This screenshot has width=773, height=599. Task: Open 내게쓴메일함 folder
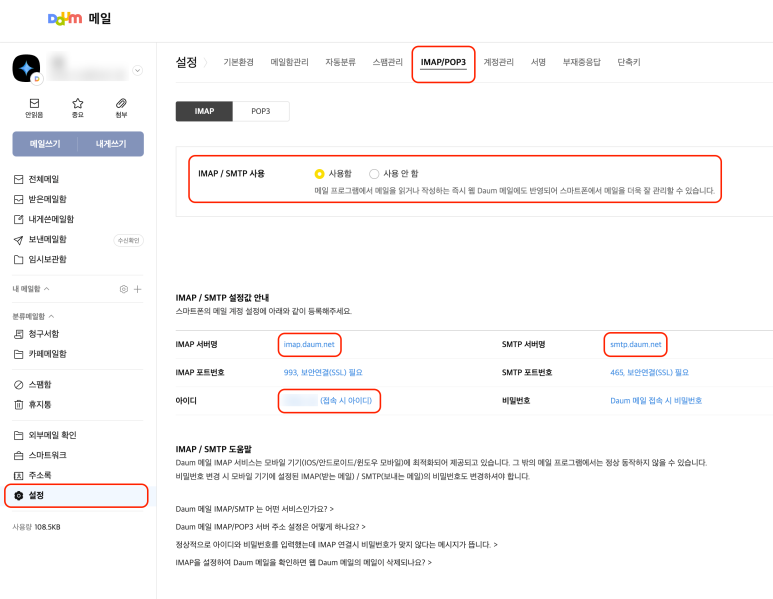(51, 219)
